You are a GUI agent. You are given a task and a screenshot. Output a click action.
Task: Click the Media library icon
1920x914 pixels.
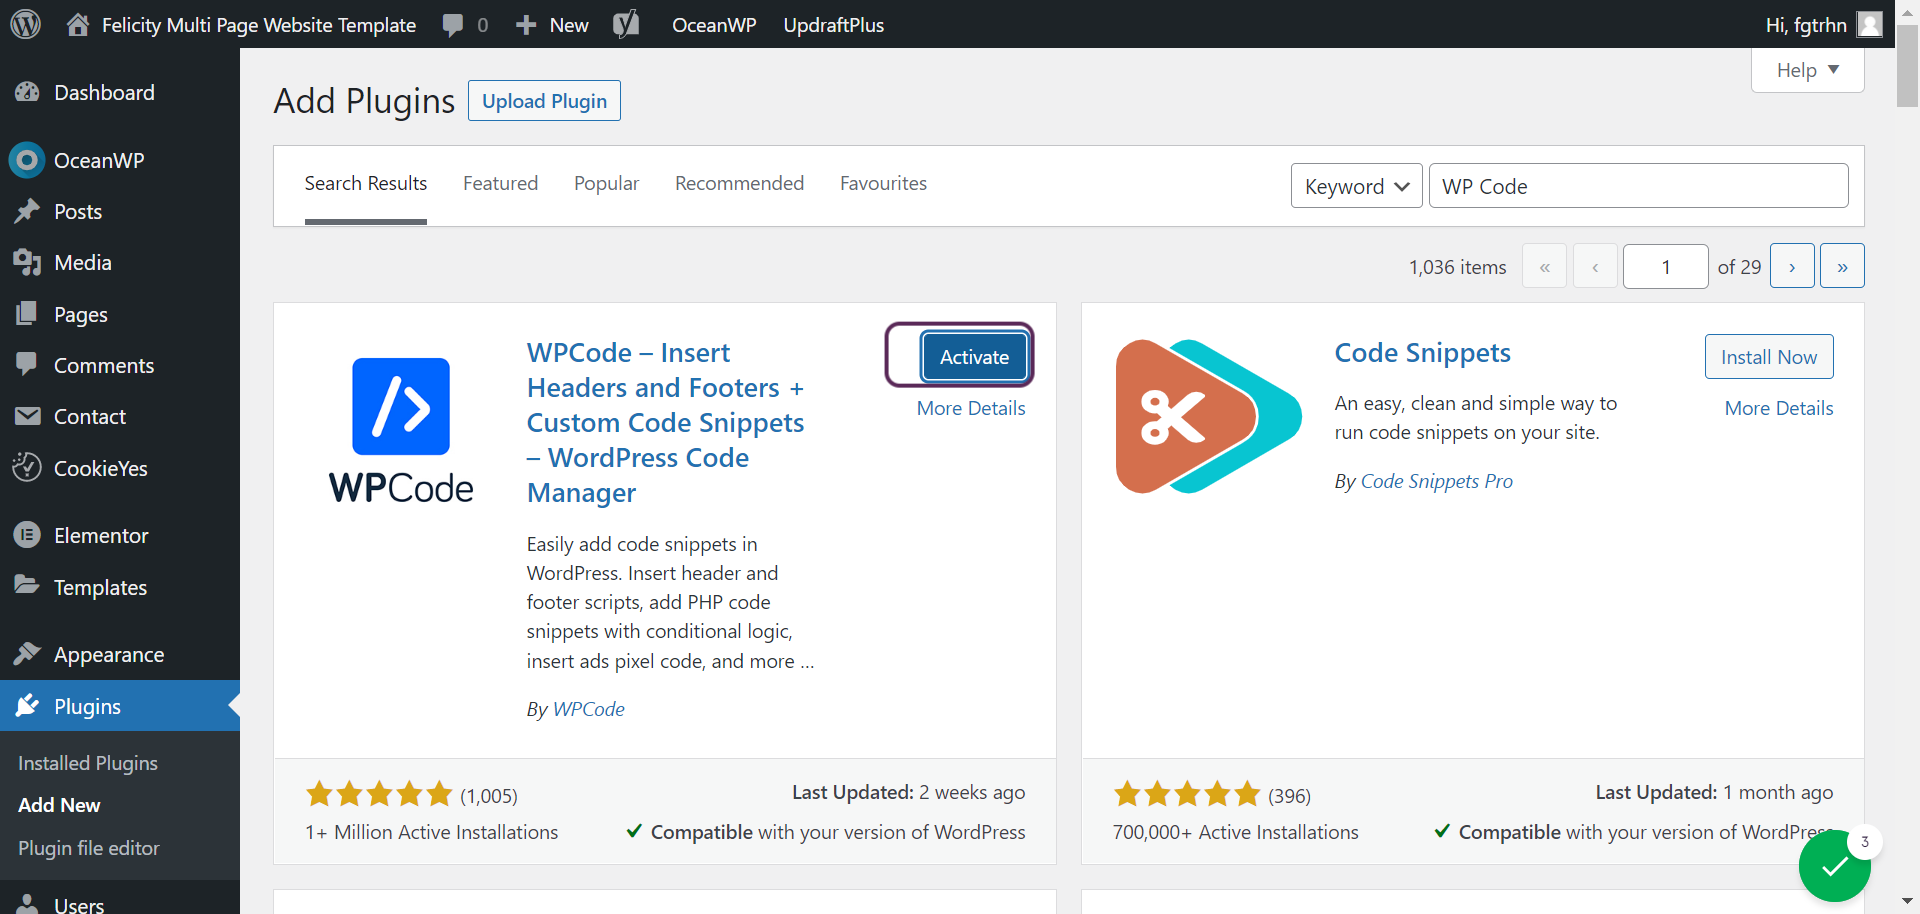[x=27, y=262]
